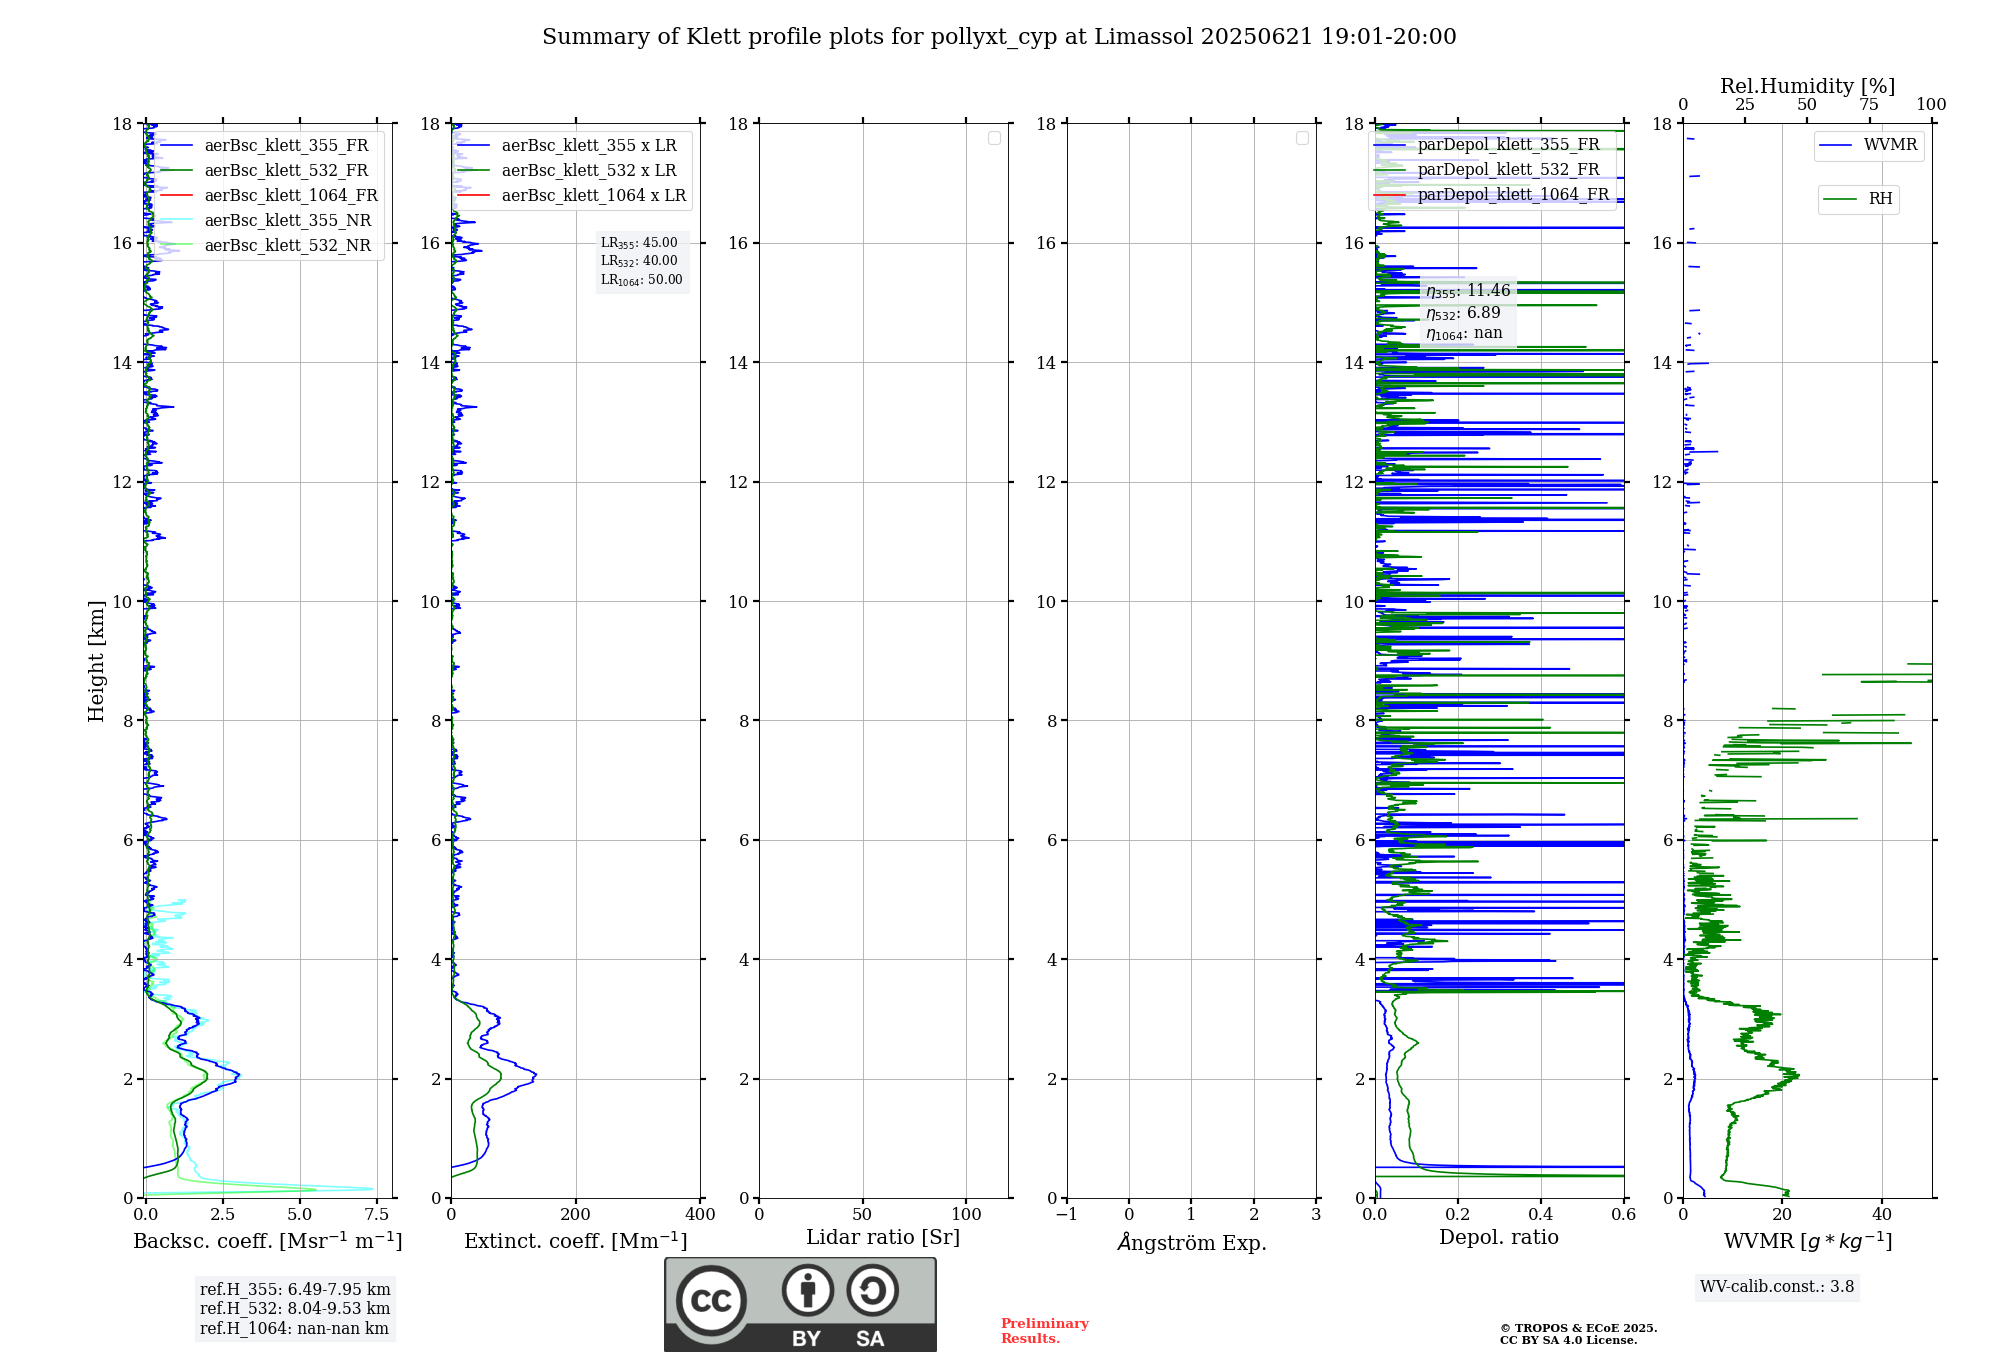Click the ref.H_1064: nan-nan km text
Screen dimensions: 2000x1360
pos(294,1329)
